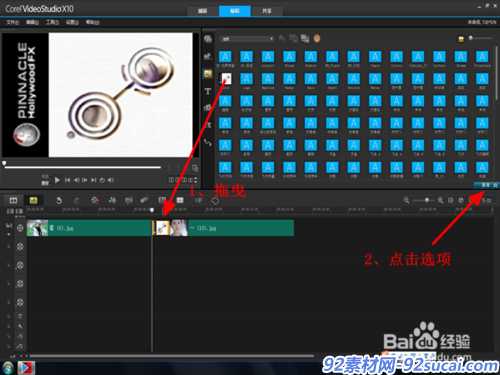500x375 pixels.
Task: Play the preview clip
Action: pos(57,180)
